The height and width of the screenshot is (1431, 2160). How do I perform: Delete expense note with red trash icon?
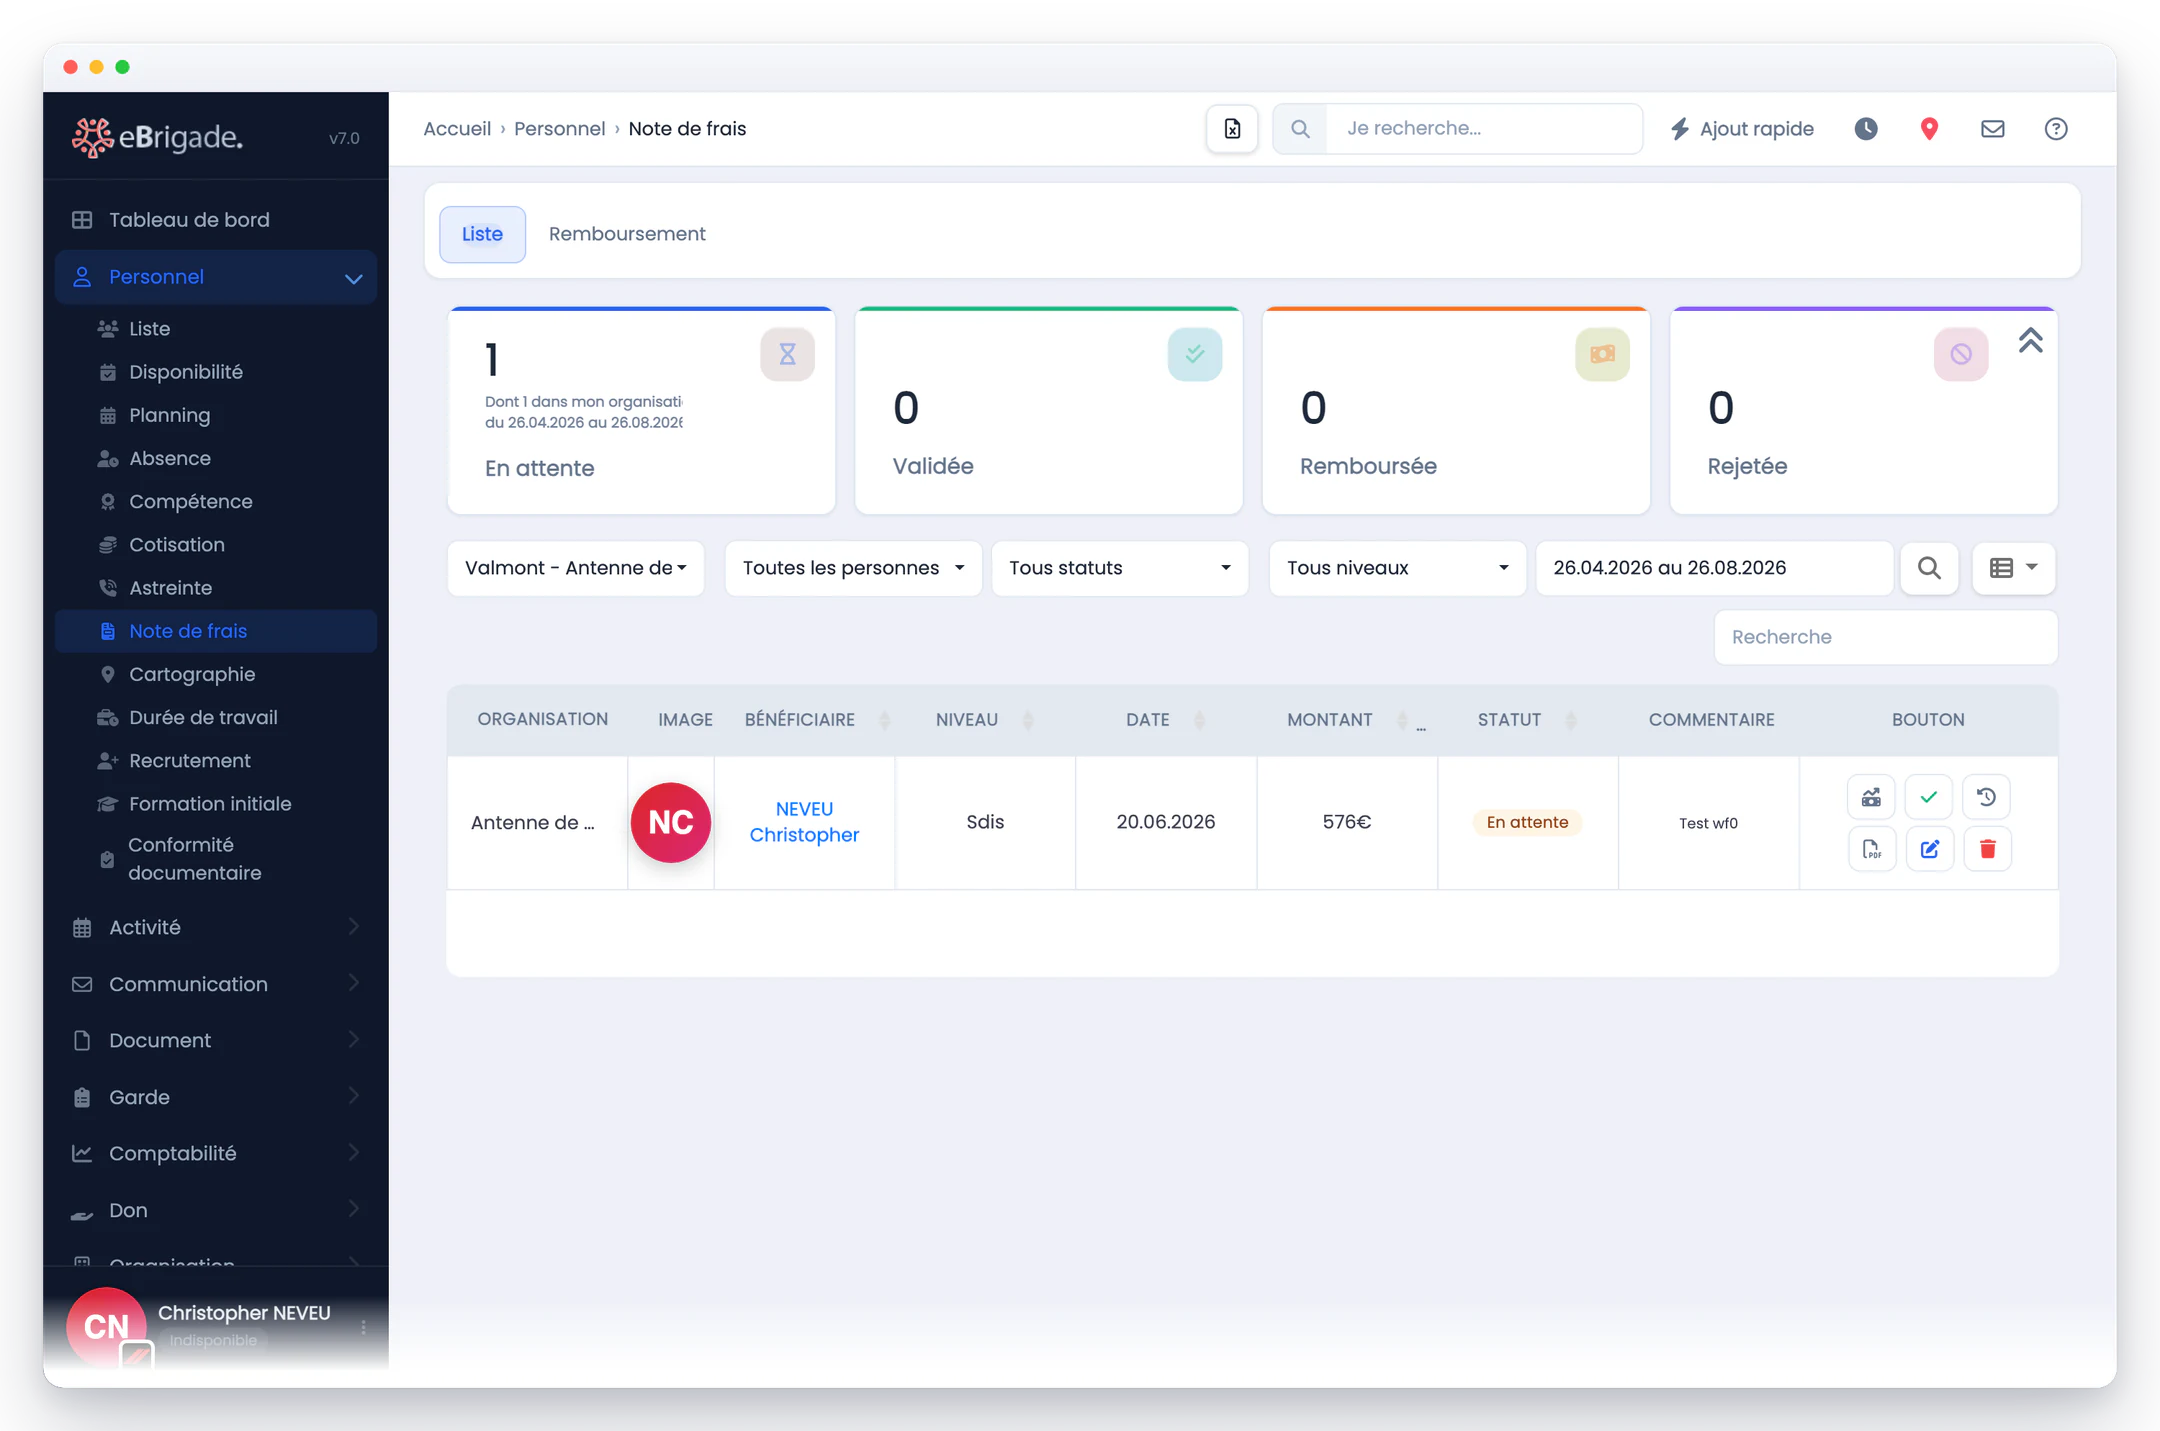[1987, 849]
